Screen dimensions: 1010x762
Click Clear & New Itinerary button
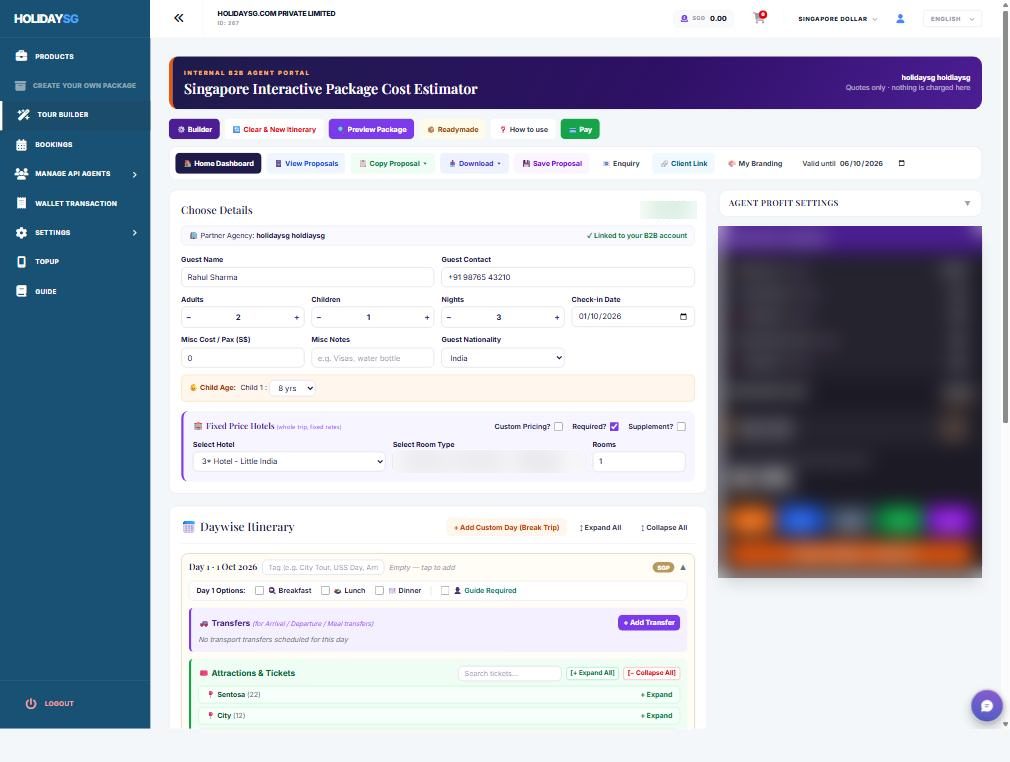coord(274,129)
